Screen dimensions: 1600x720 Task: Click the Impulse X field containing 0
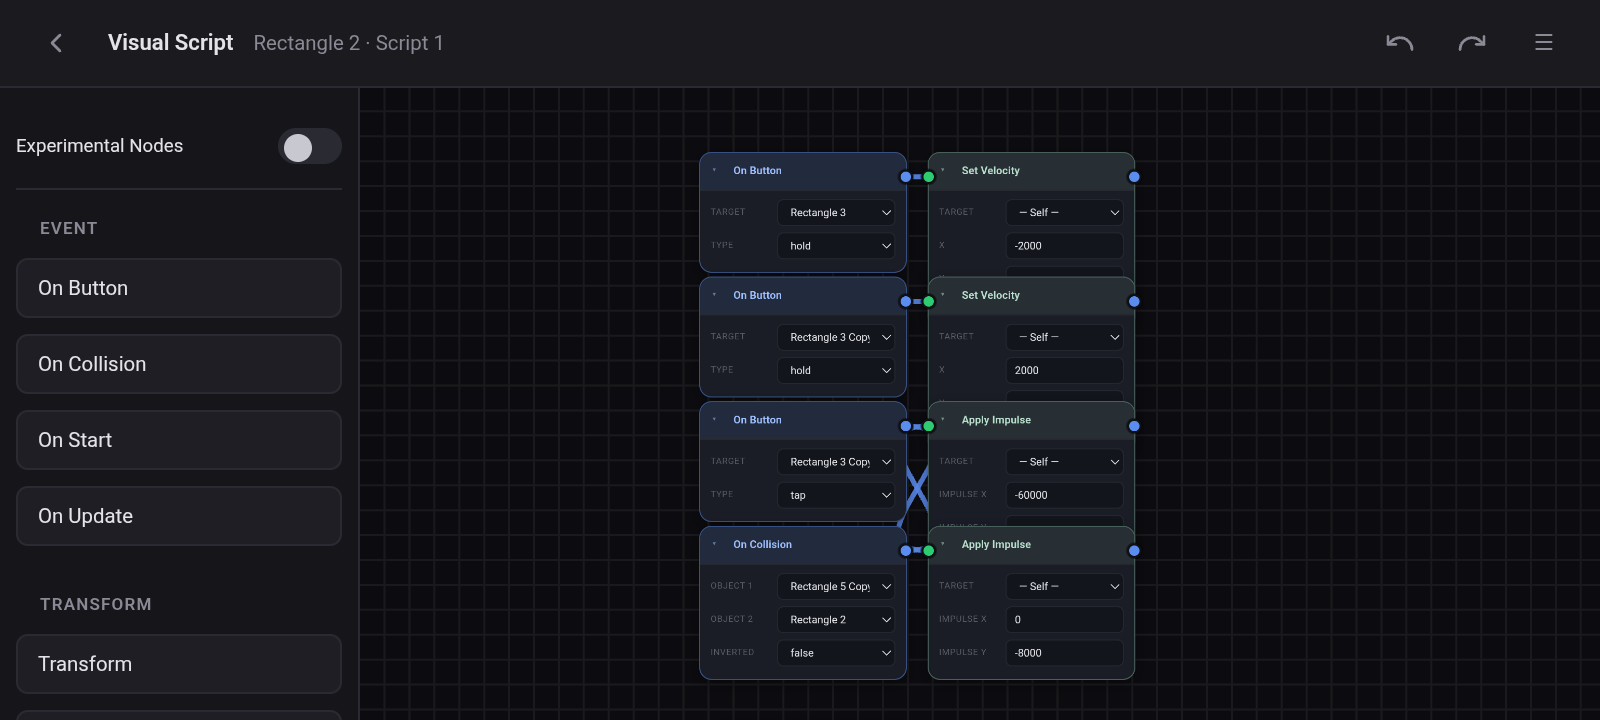(1064, 619)
